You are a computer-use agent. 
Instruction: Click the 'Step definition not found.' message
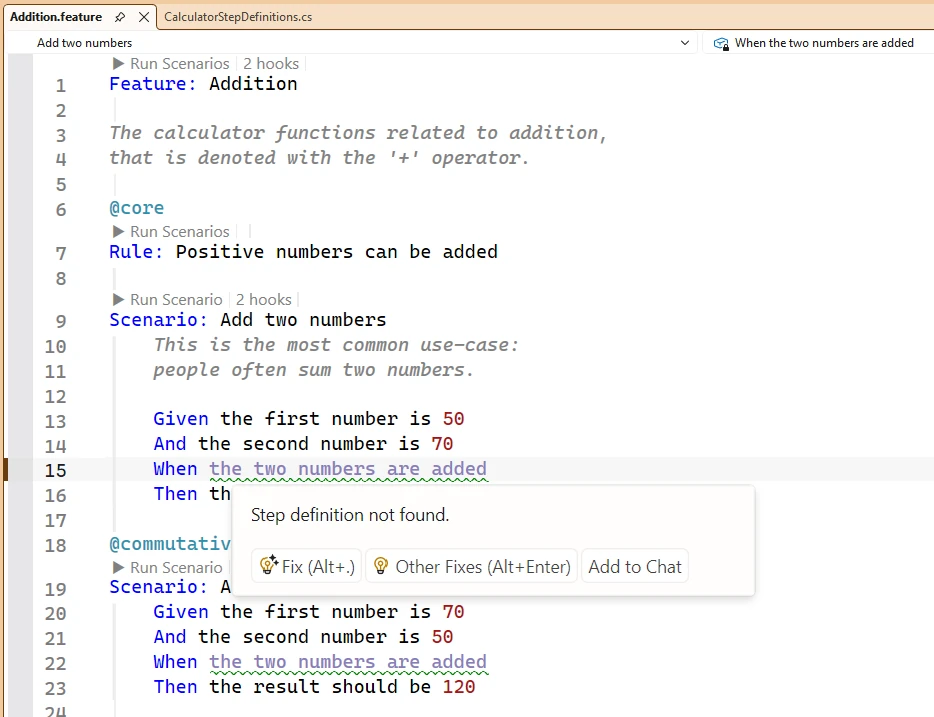pos(350,515)
